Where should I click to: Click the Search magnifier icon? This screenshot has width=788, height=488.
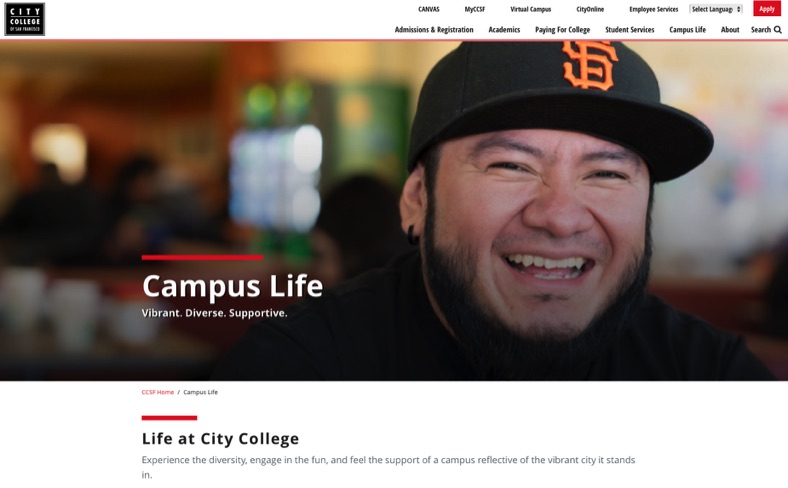coord(777,30)
